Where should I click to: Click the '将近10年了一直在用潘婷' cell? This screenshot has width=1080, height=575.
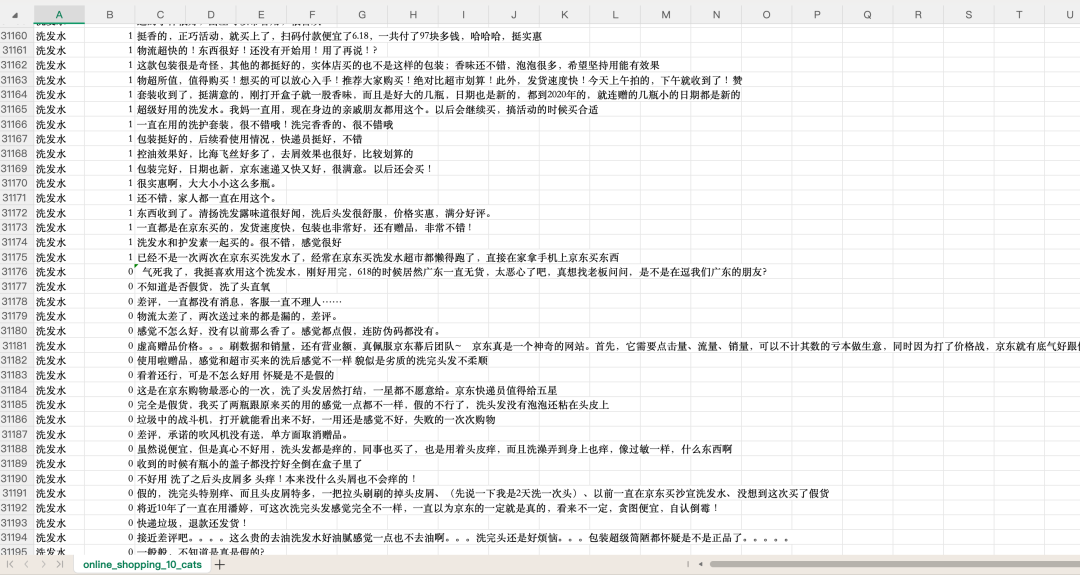coord(428,508)
